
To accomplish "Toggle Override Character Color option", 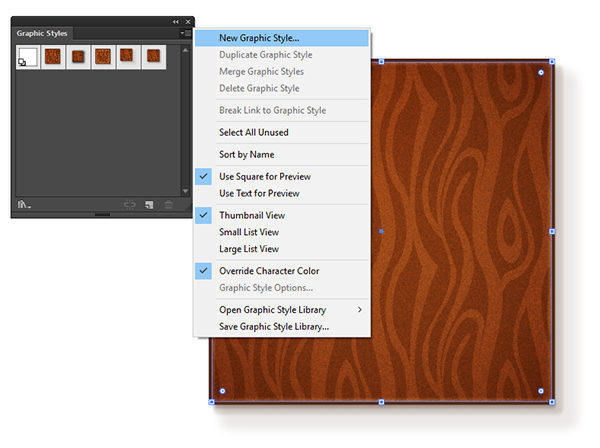I will click(x=269, y=271).
